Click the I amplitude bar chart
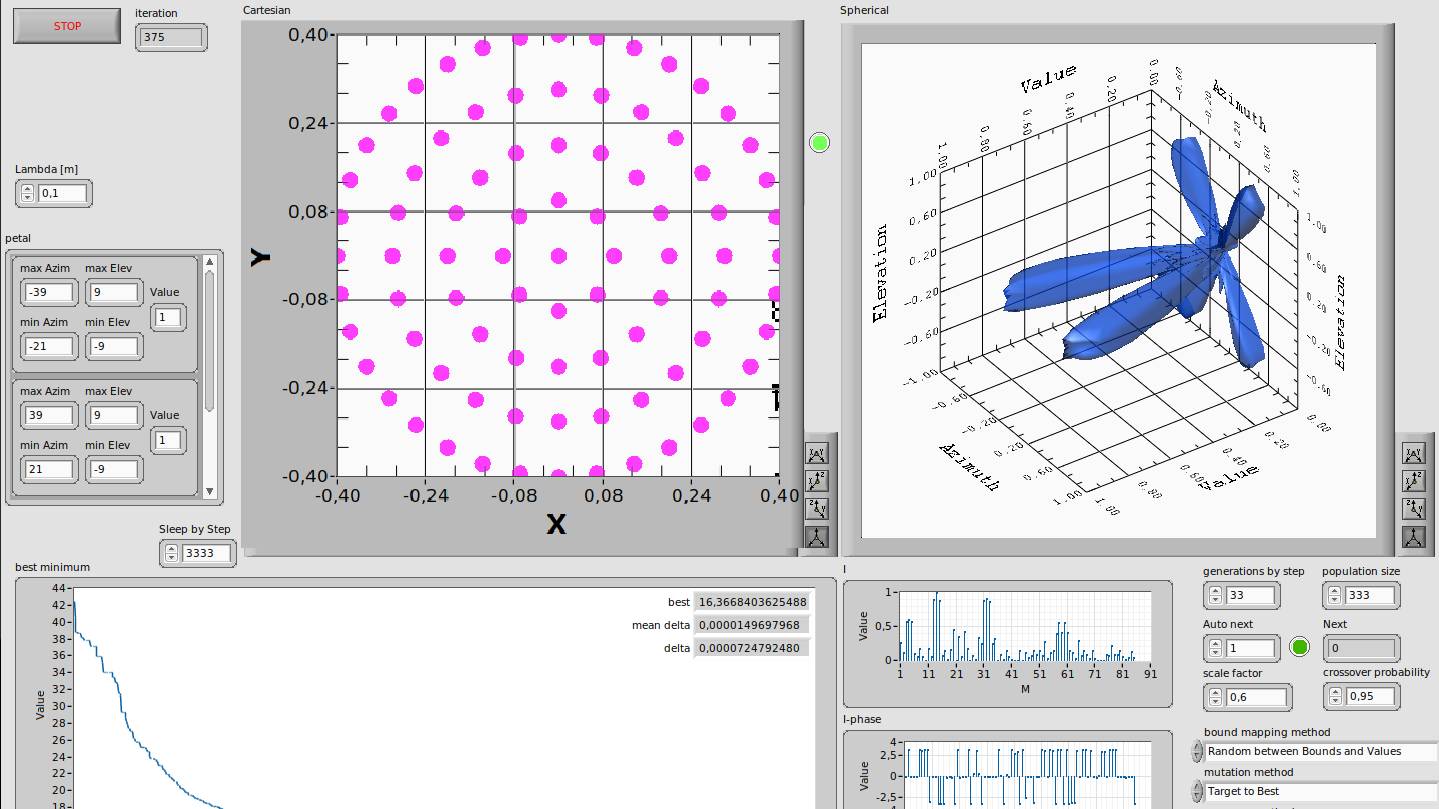Viewport: 1439px width, 809px height. (x=1025, y=626)
